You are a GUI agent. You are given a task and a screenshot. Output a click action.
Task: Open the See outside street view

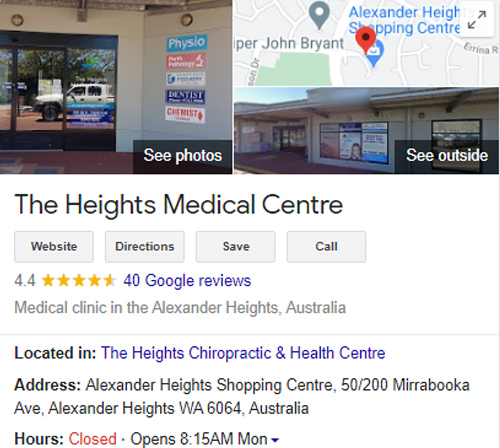(366, 131)
